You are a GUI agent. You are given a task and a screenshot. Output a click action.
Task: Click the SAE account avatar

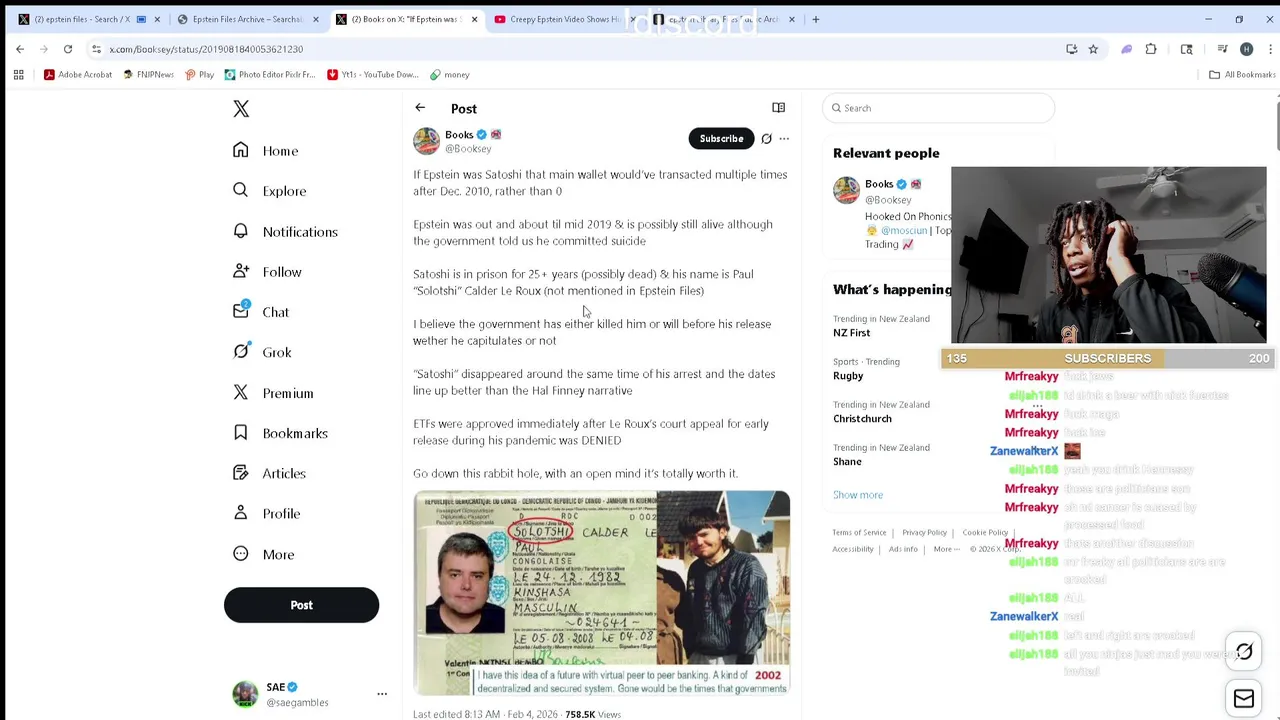(245, 694)
